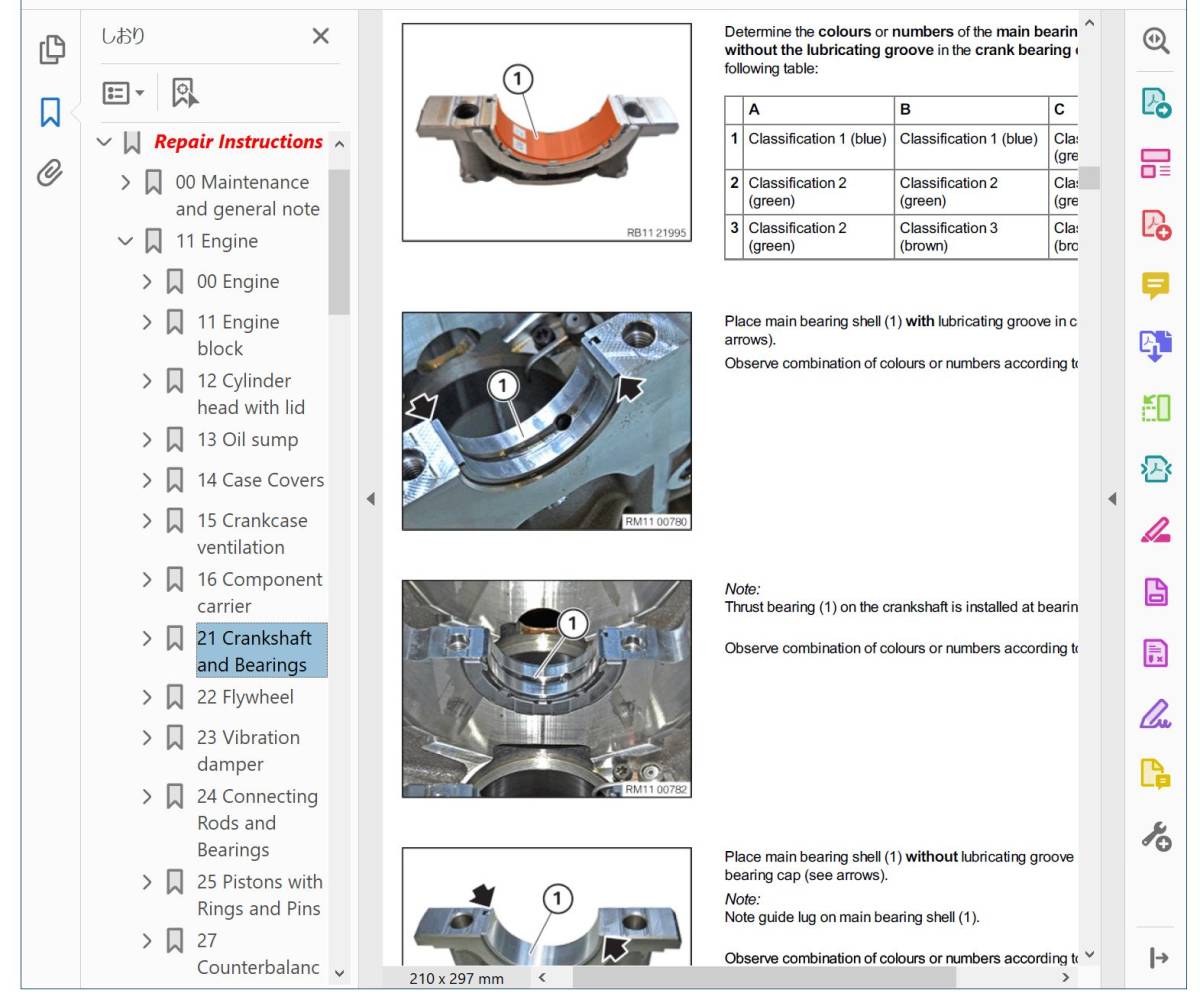Click the horizontal scrollbar left arrow

click(543, 978)
